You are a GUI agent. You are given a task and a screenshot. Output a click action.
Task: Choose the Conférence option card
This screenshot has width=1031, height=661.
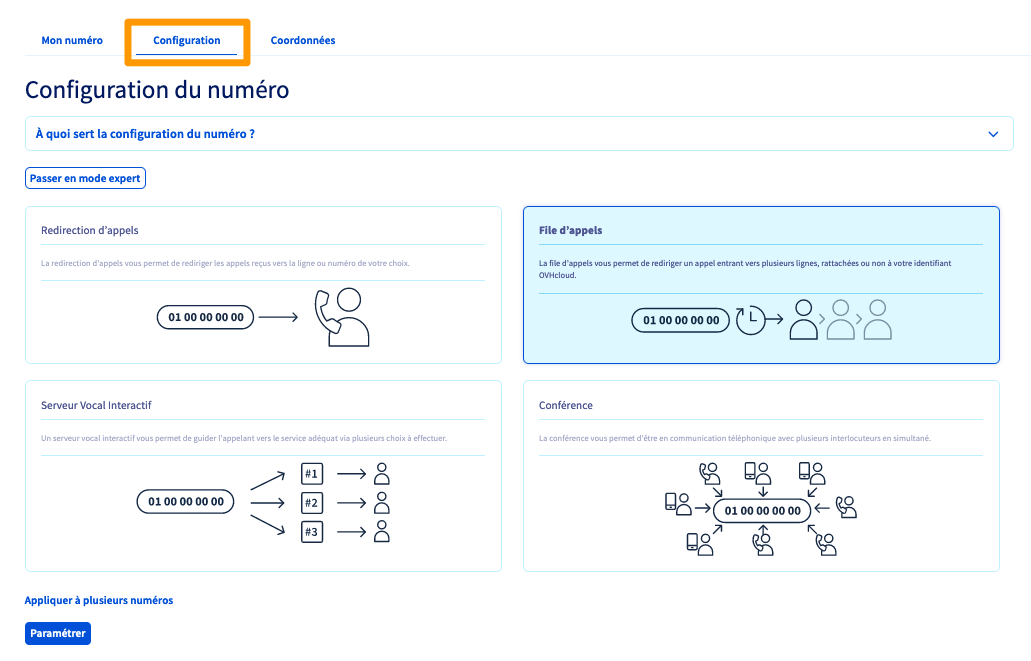(761, 475)
